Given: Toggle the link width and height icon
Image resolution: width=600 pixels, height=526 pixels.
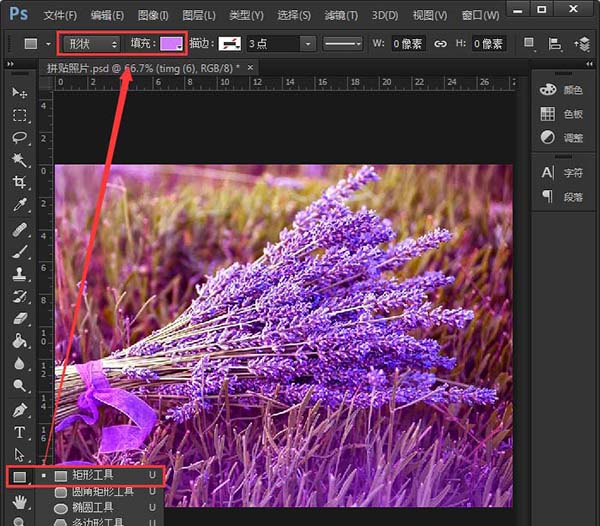Looking at the screenshot, I should coord(440,44).
